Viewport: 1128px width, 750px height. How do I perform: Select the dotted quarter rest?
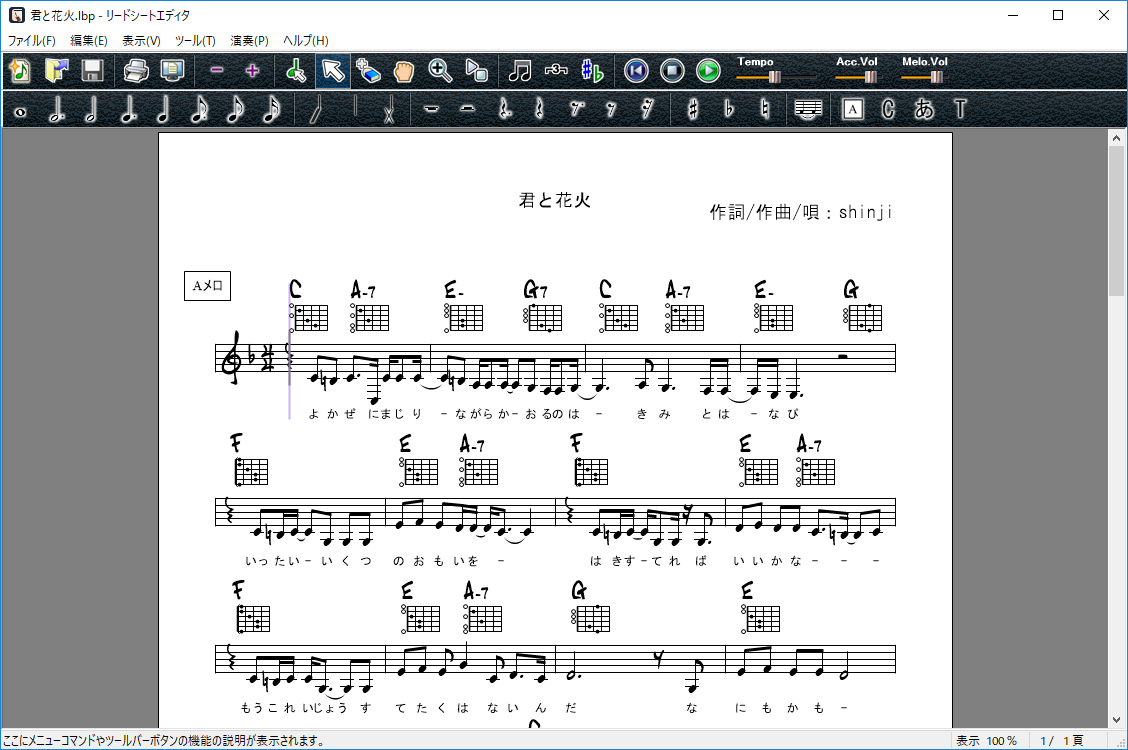(x=504, y=110)
